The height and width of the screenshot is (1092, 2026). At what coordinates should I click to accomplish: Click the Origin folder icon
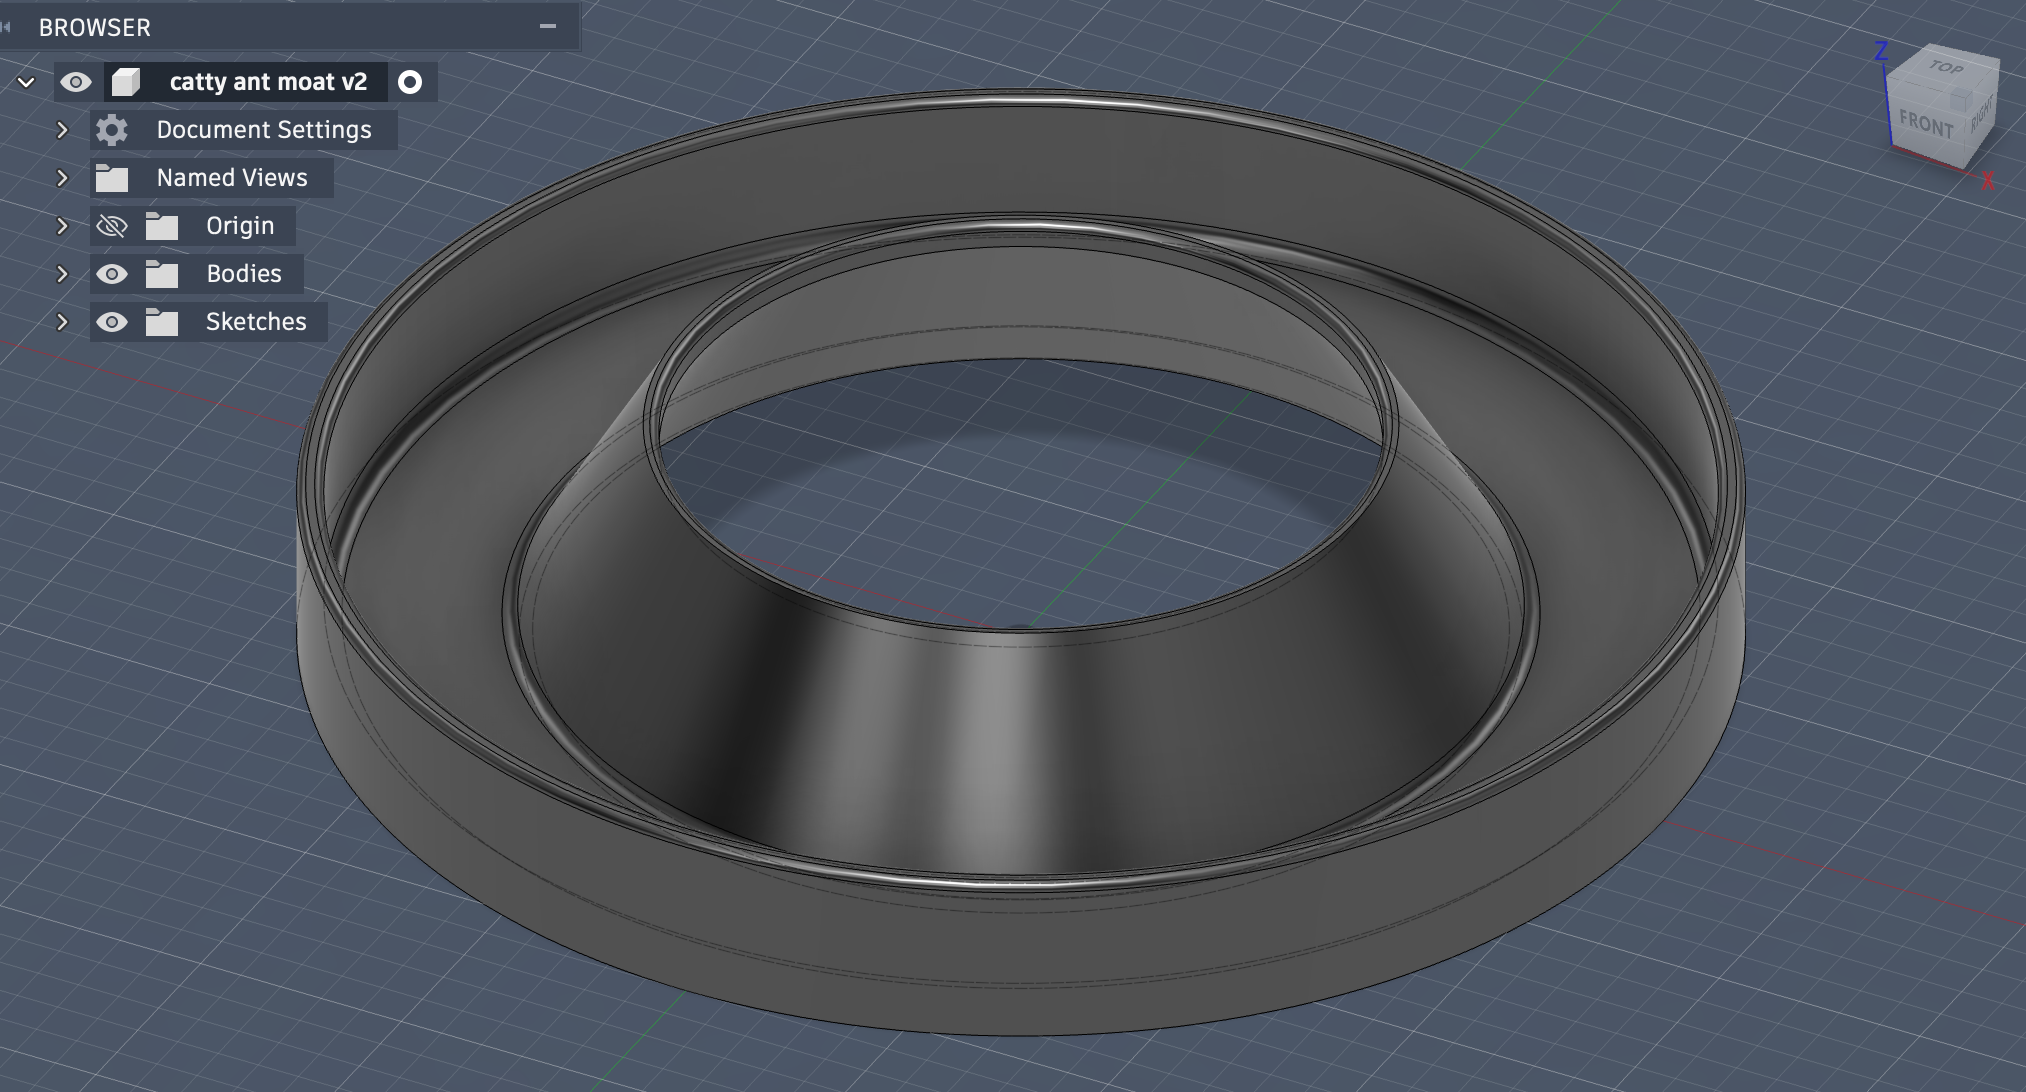pos(161,225)
